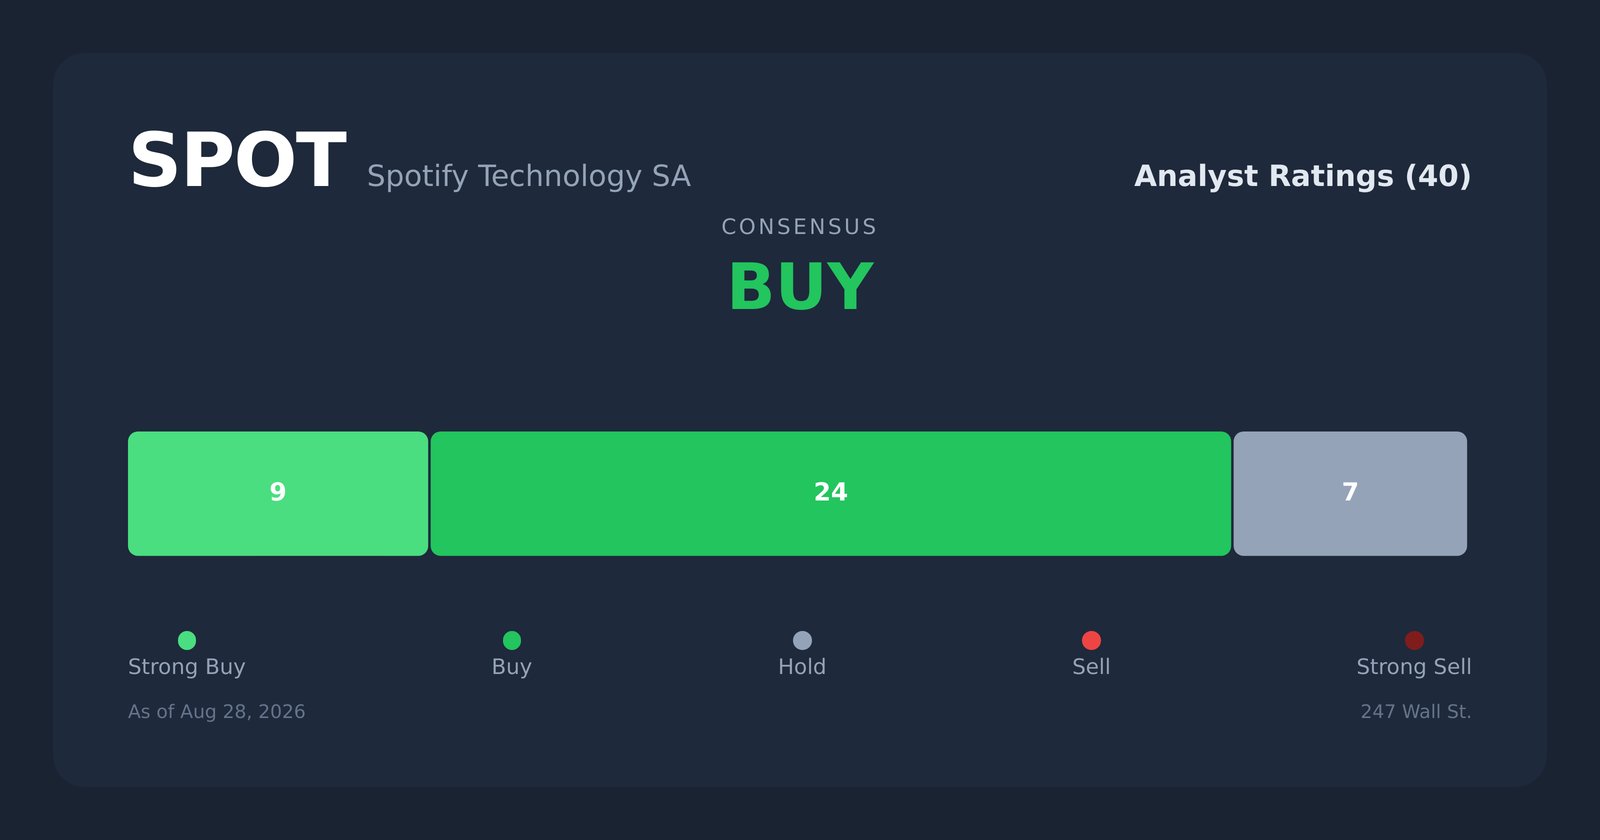Click the Sell legend label
Screen dimensions: 1600x840
coord(1091,667)
